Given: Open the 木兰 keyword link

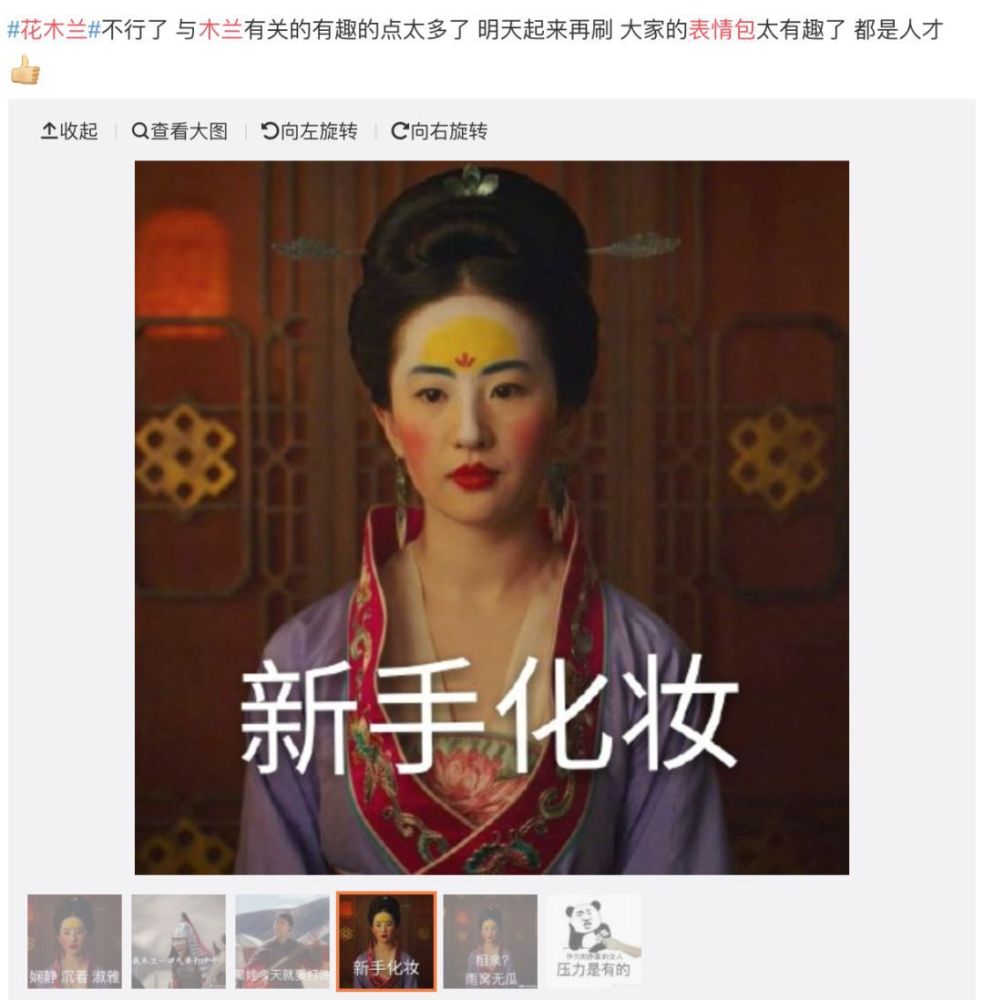Looking at the screenshot, I should tap(221, 29).
